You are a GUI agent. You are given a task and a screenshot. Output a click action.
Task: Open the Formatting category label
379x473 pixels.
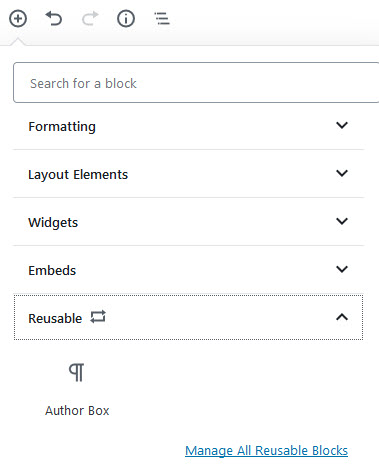click(x=62, y=127)
